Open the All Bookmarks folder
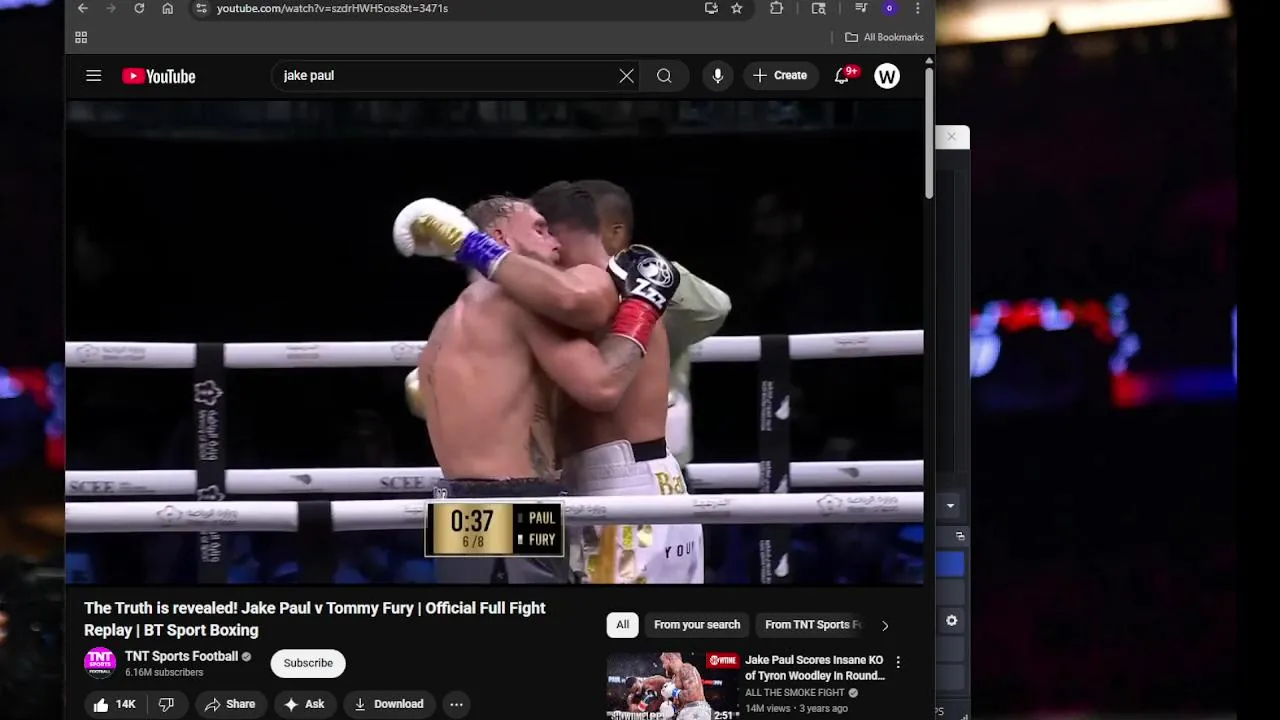1280x720 pixels. click(x=884, y=37)
